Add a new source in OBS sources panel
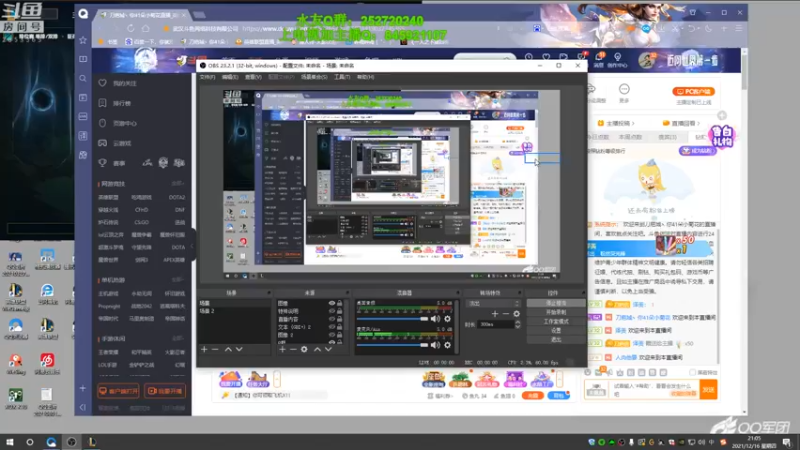Viewport: 800px width, 450px height. click(x=282, y=349)
